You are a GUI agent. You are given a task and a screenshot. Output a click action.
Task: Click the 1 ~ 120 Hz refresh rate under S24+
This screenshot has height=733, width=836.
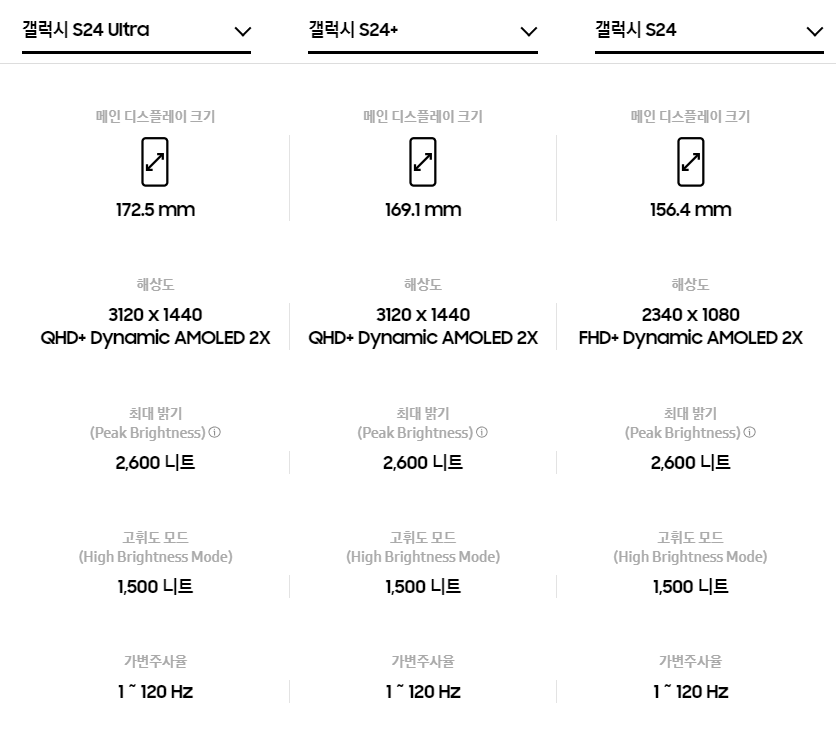point(422,692)
